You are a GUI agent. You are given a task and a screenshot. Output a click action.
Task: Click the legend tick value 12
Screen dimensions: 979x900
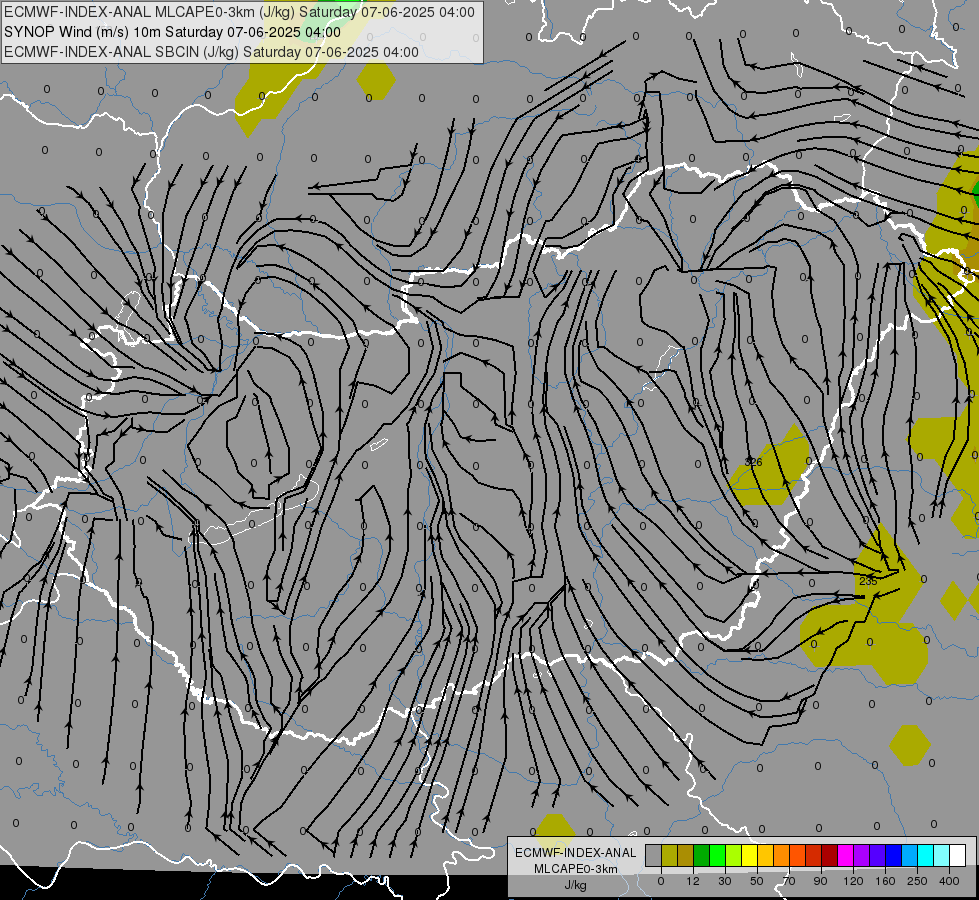693,881
